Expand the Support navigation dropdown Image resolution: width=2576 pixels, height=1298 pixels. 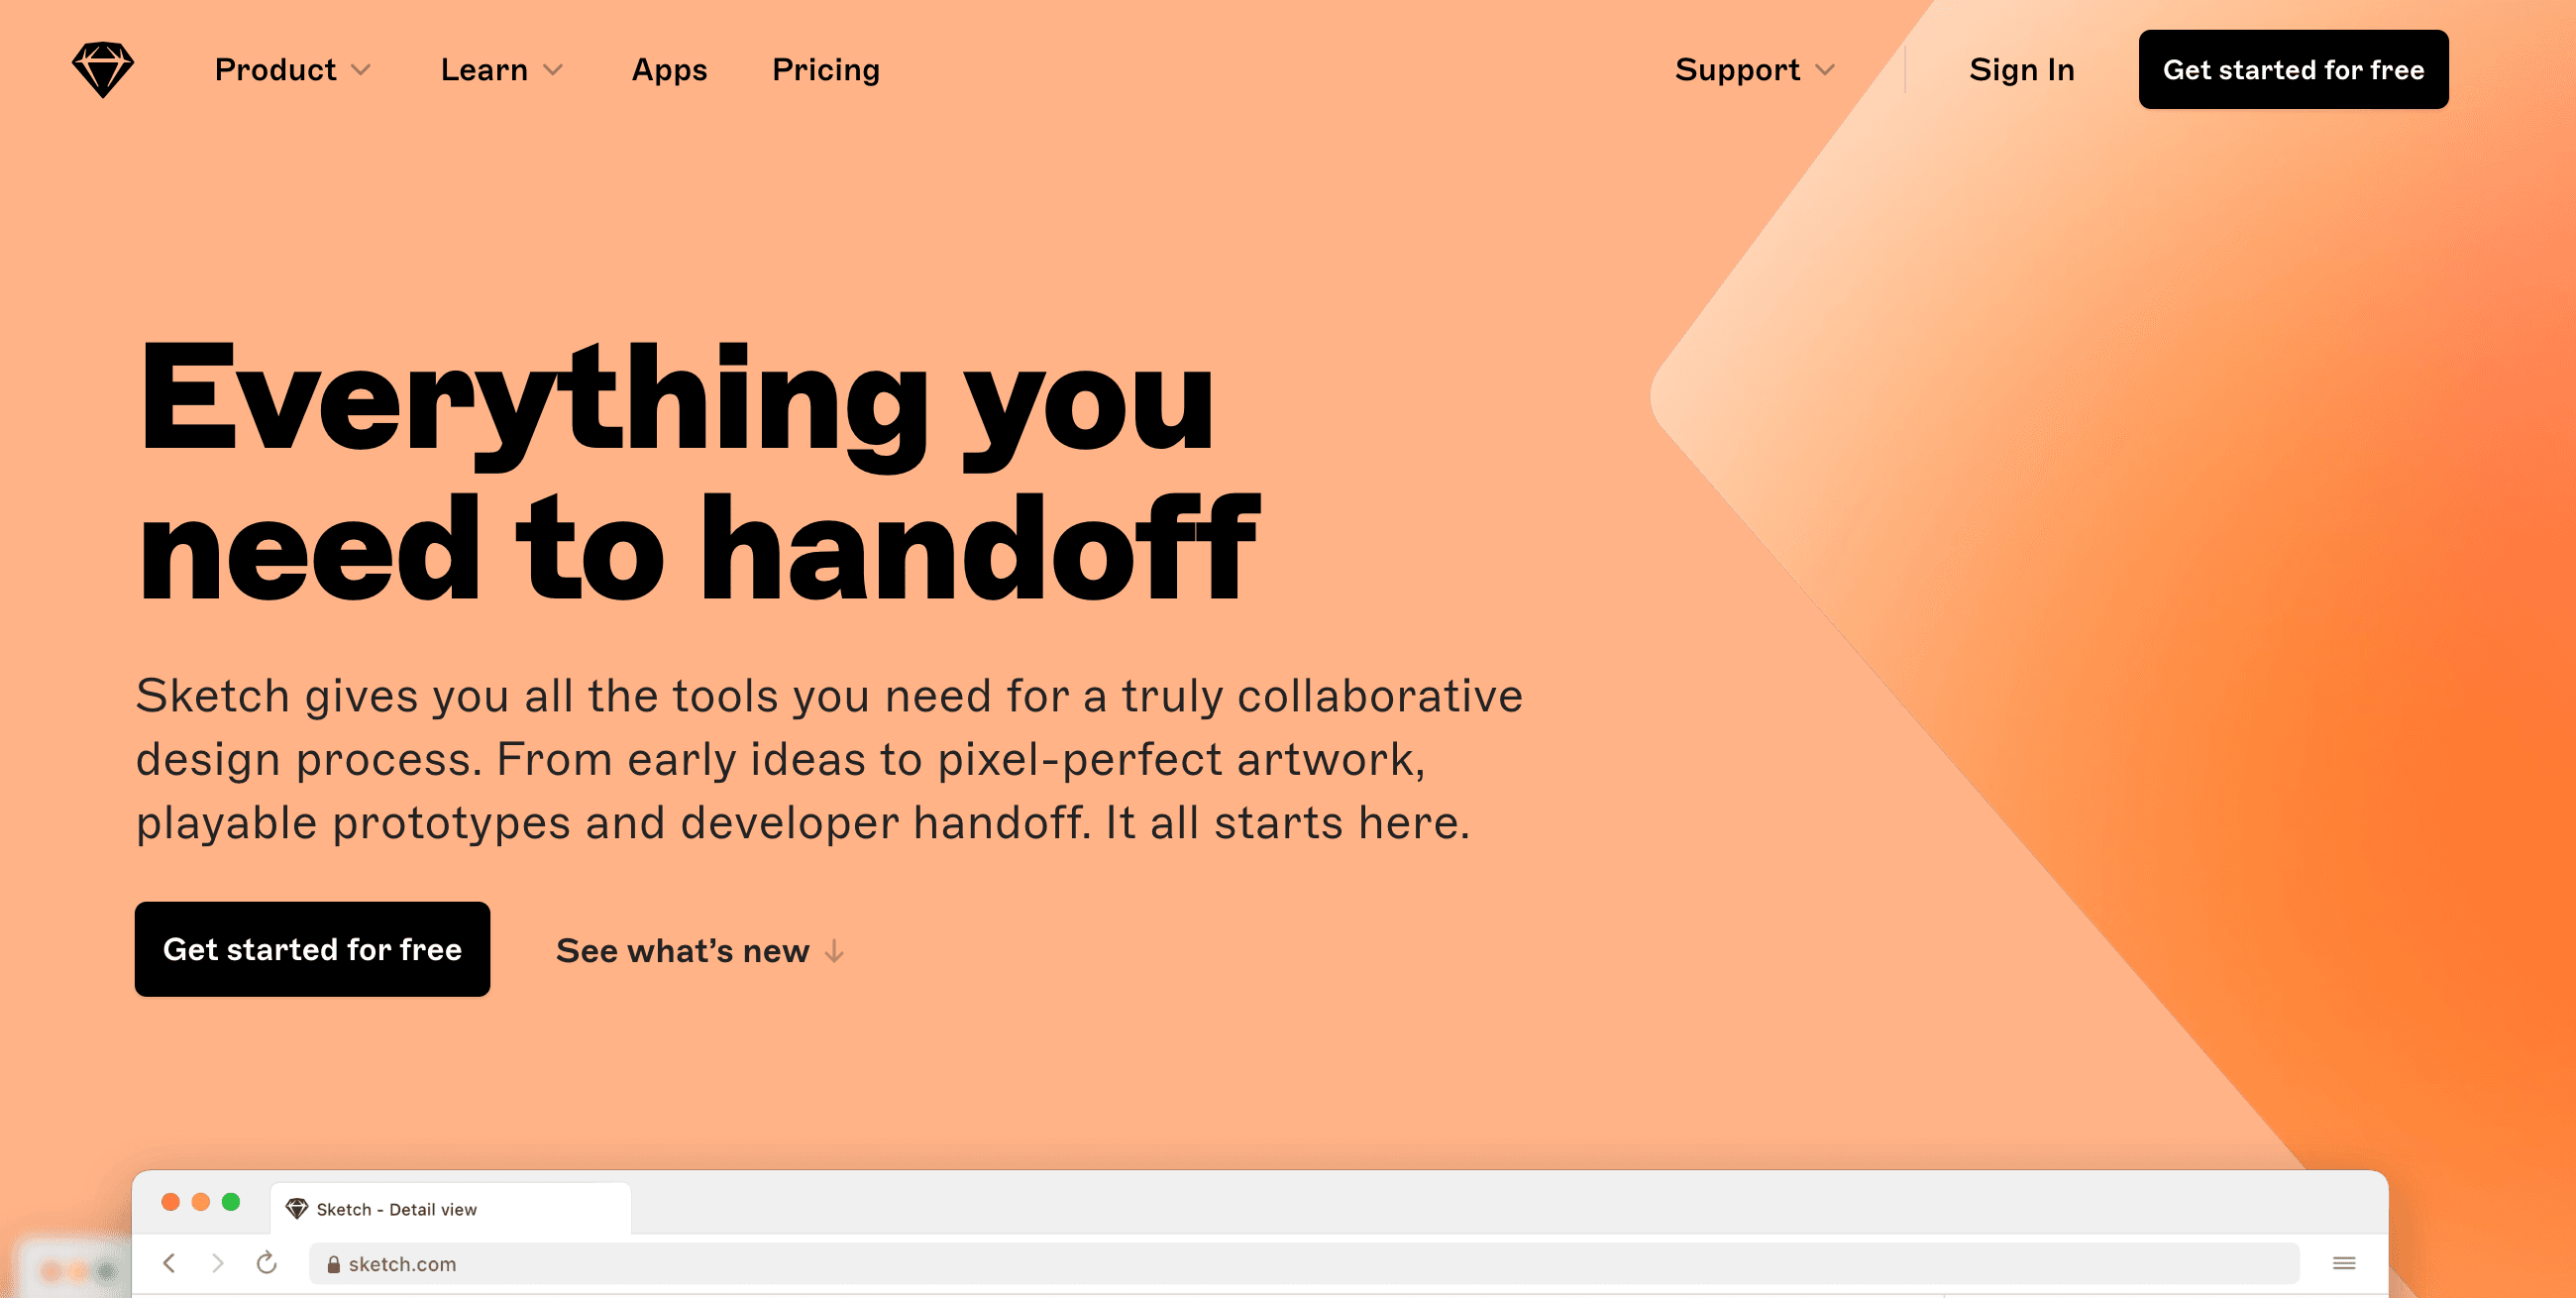(1751, 69)
